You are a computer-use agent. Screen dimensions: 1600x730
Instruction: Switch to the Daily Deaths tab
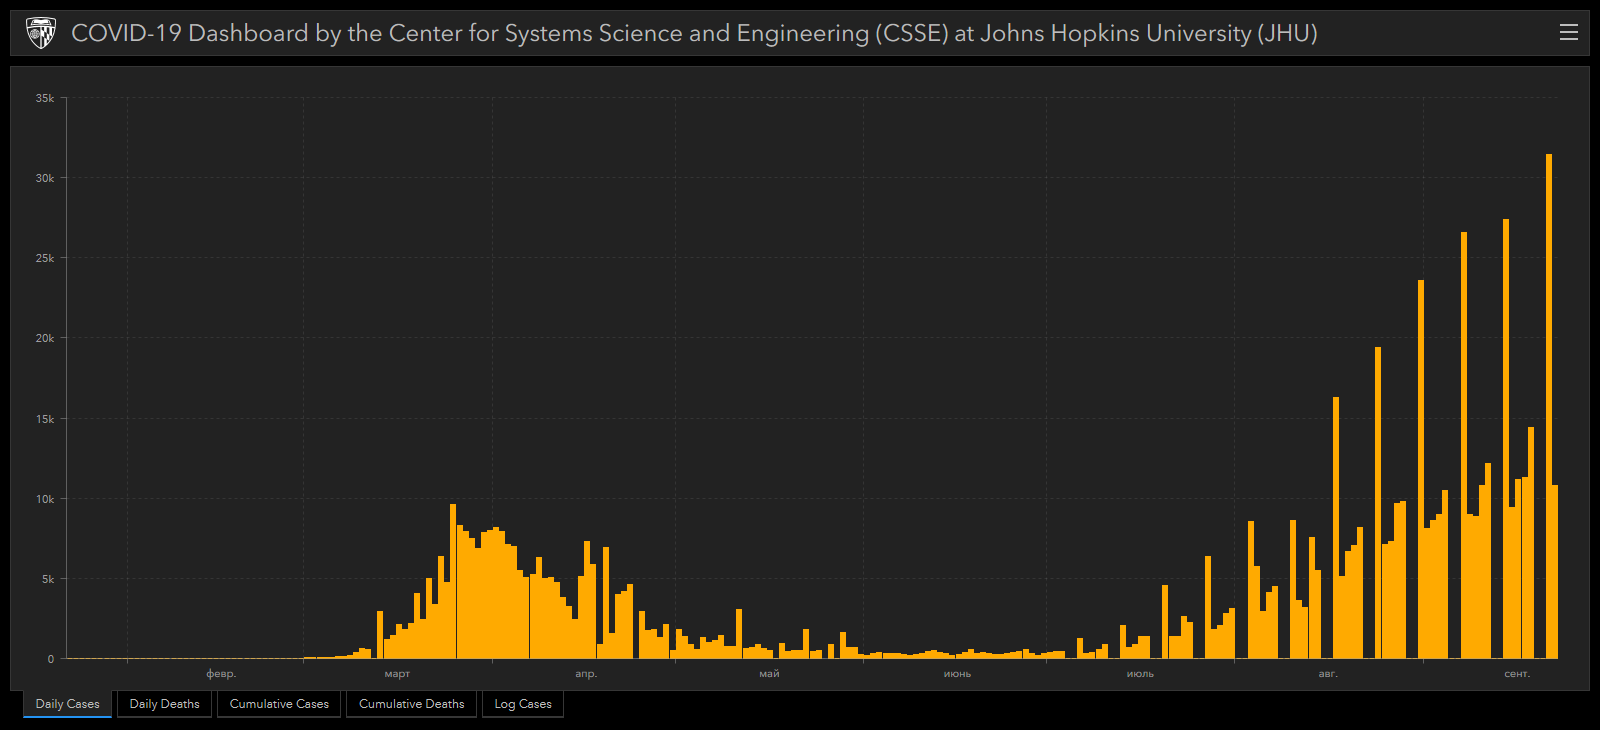pos(164,704)
